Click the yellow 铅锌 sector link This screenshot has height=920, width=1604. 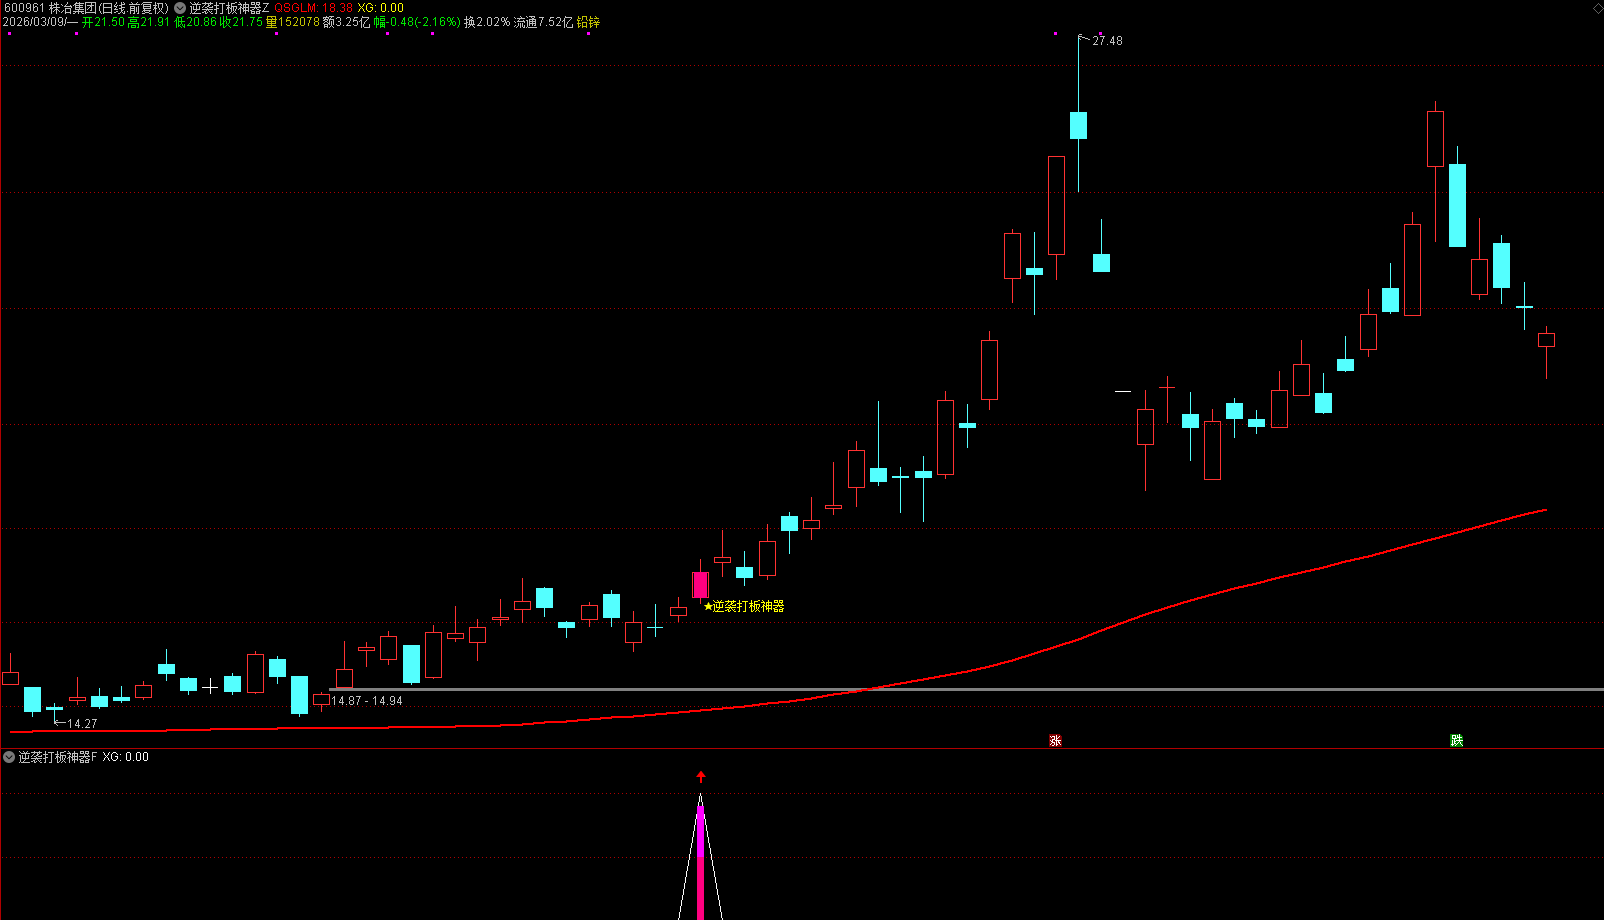pyautogui.click(x=588, y=22)
